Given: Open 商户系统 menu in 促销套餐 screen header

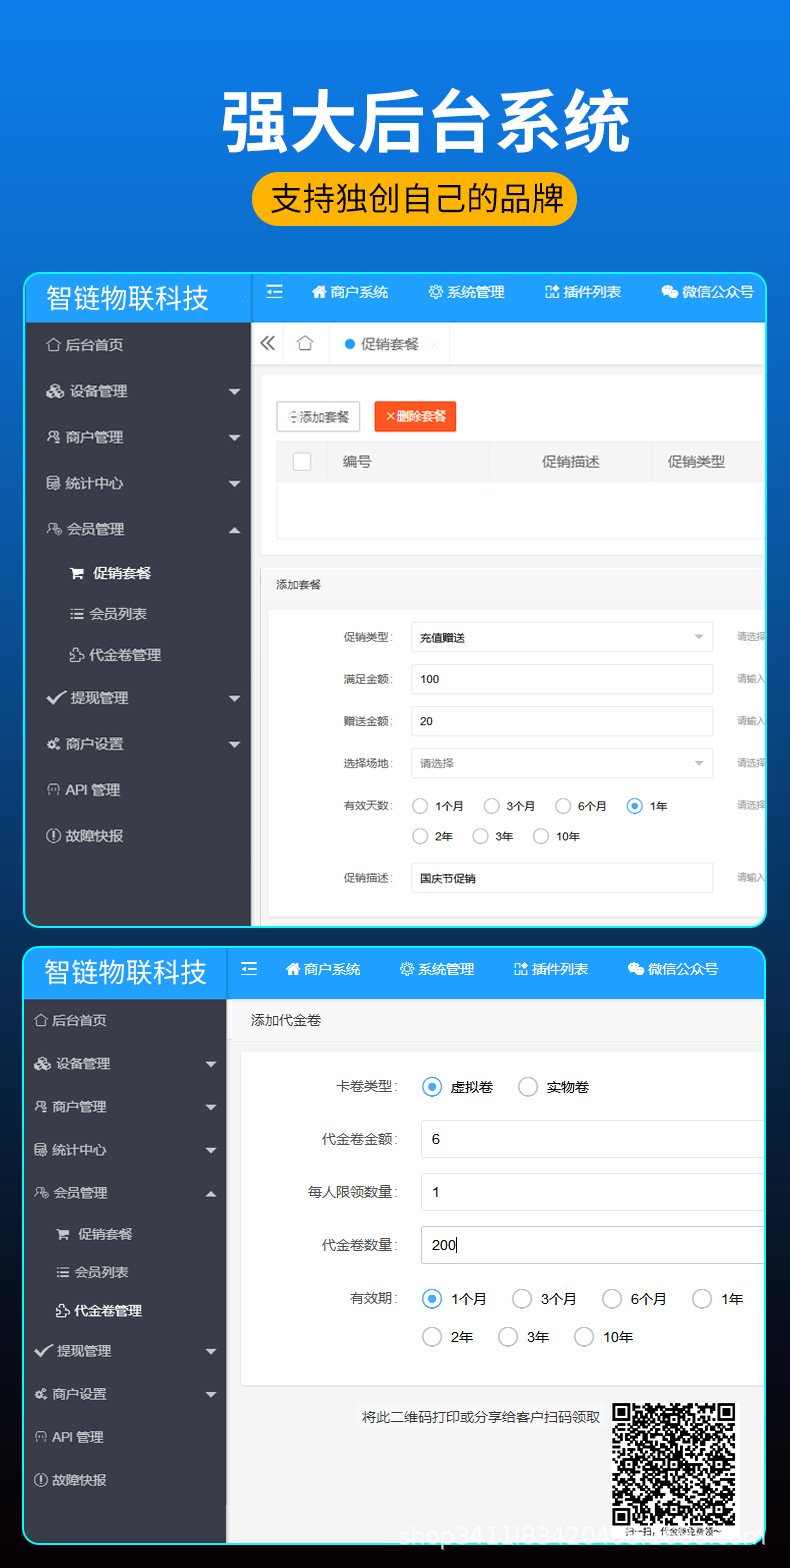Looking at the screenshot, I should click(350, 292).
